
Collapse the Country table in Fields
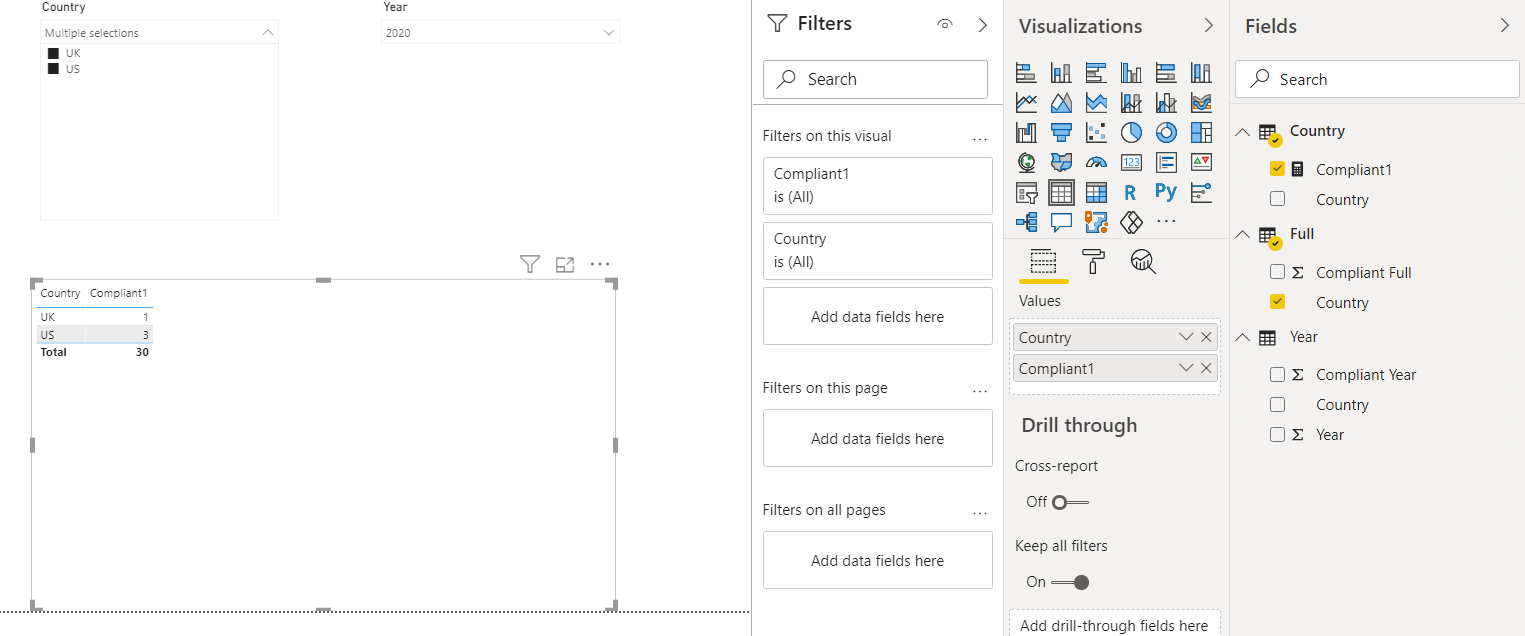[x=1243, y=131]
